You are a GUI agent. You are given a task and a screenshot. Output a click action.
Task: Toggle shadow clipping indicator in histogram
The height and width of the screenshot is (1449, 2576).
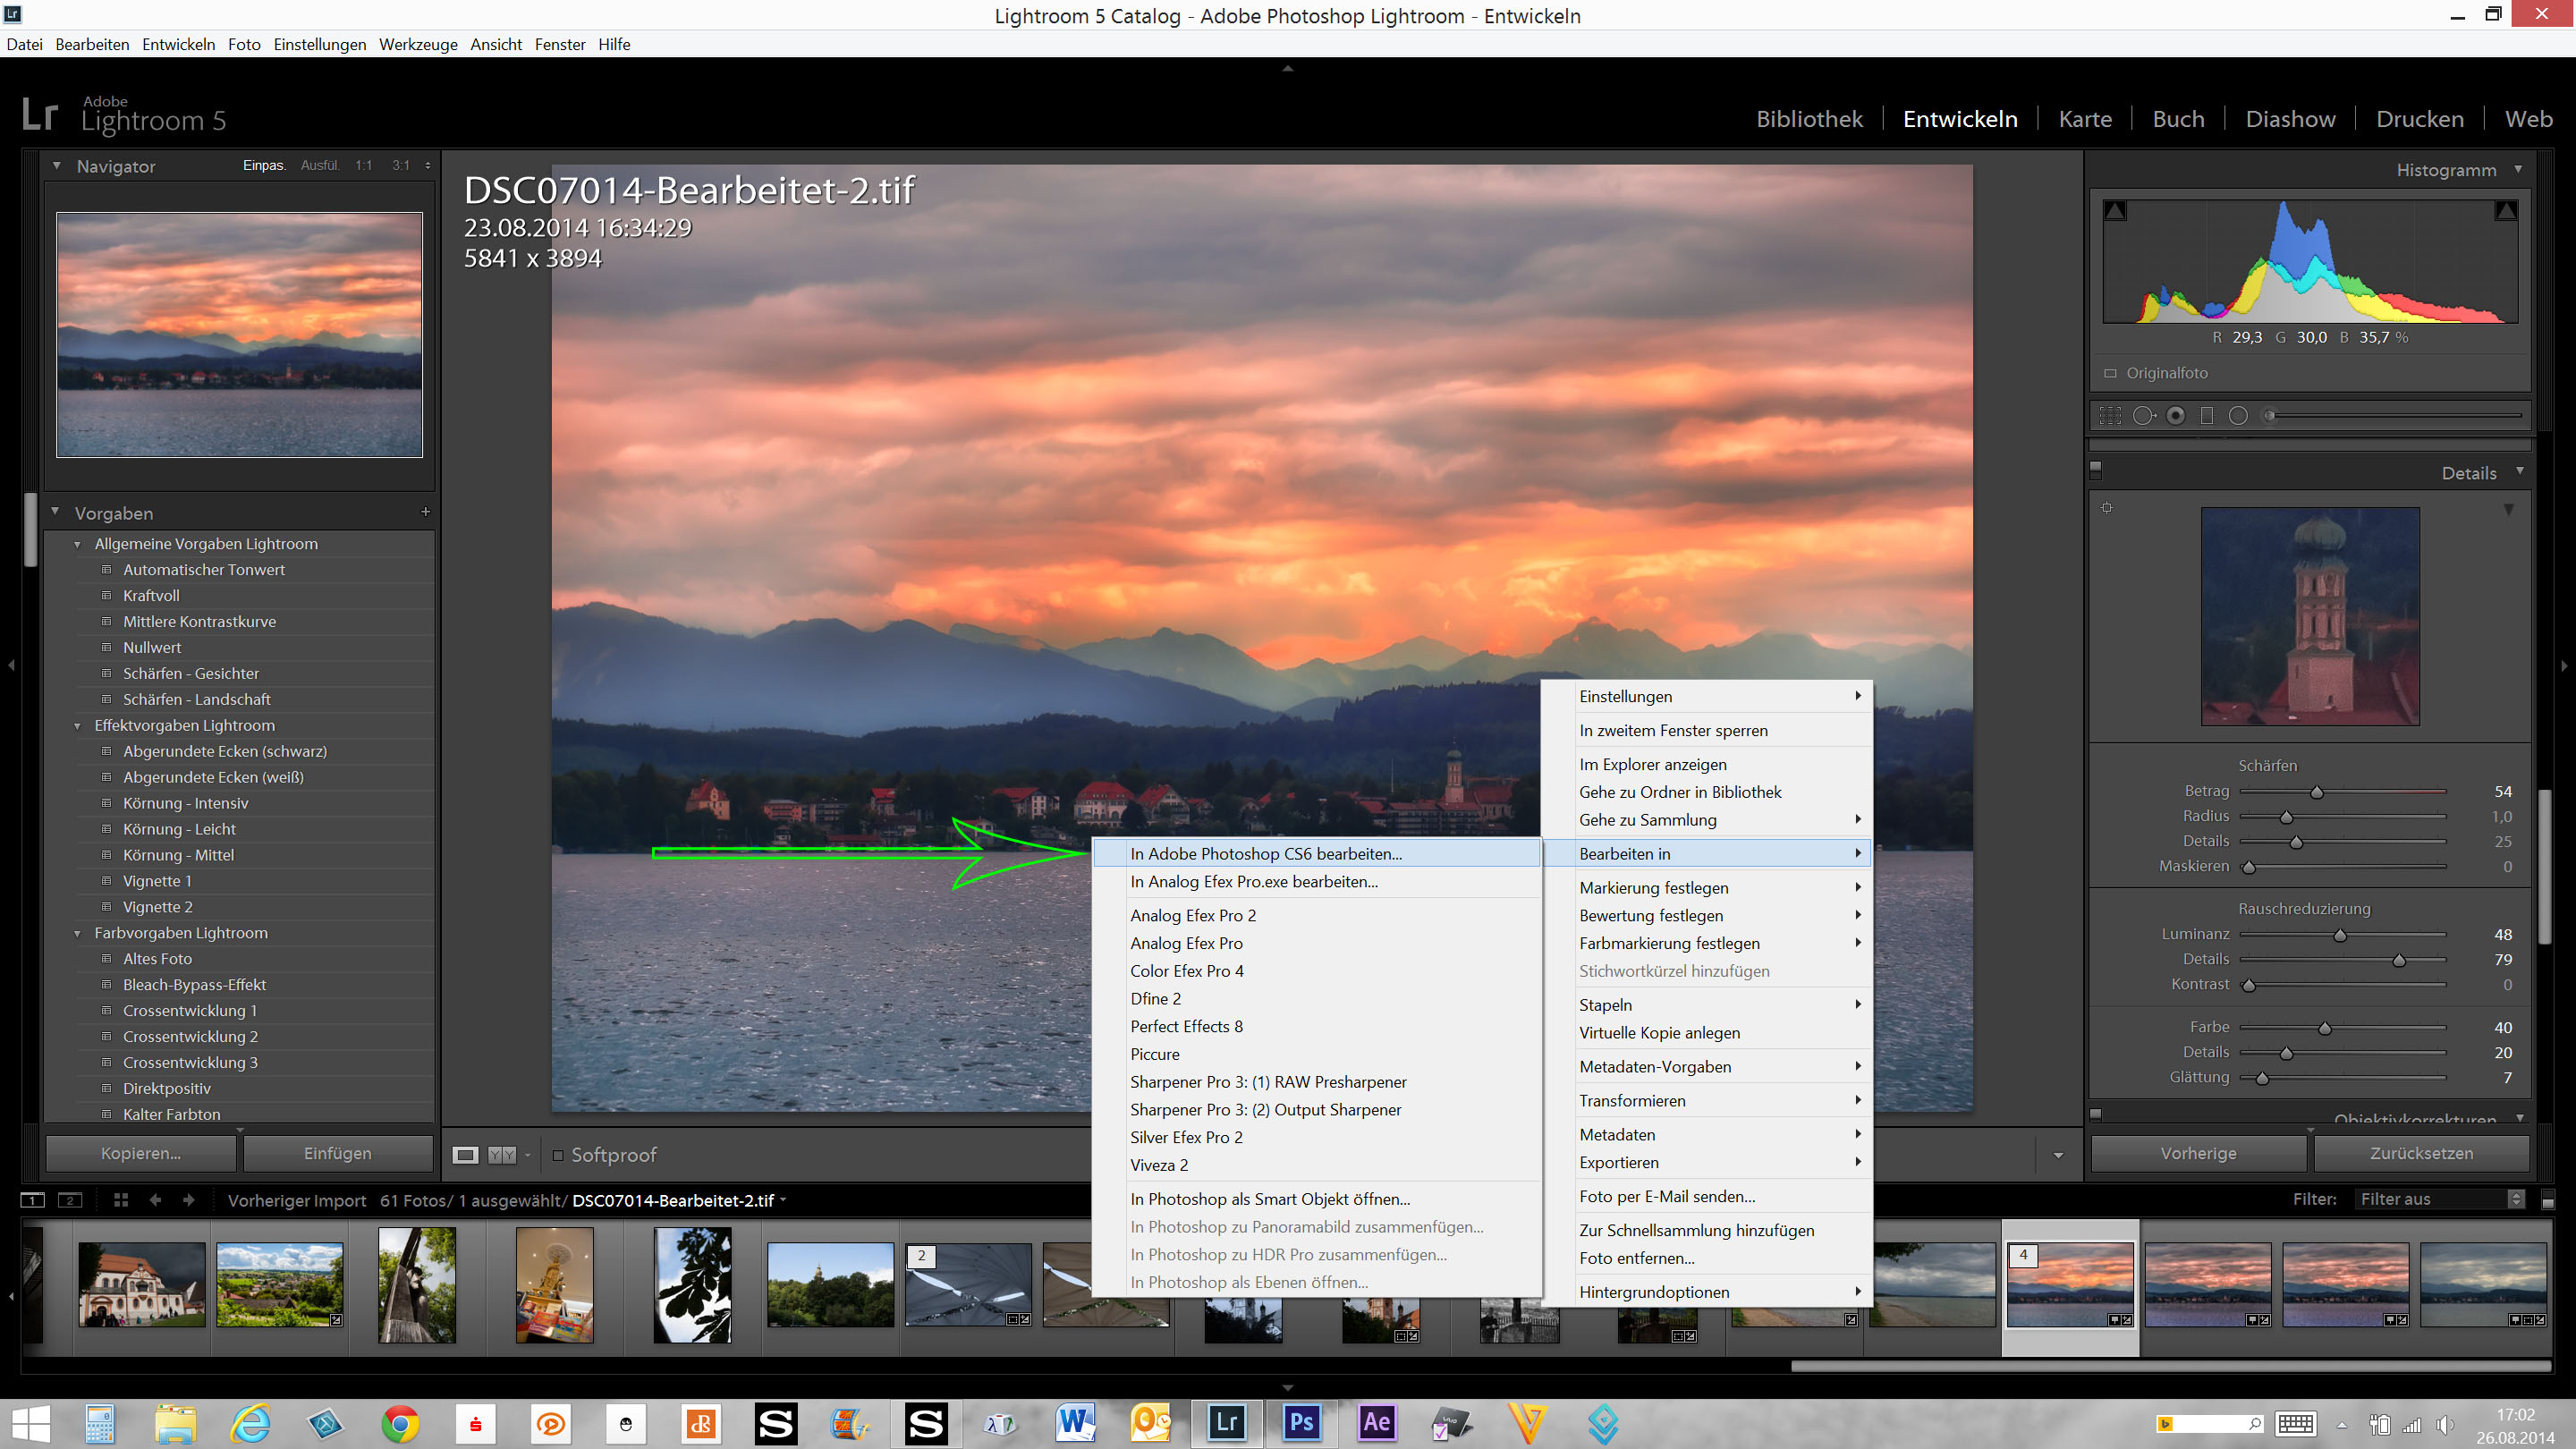[x=2115, y=211]
